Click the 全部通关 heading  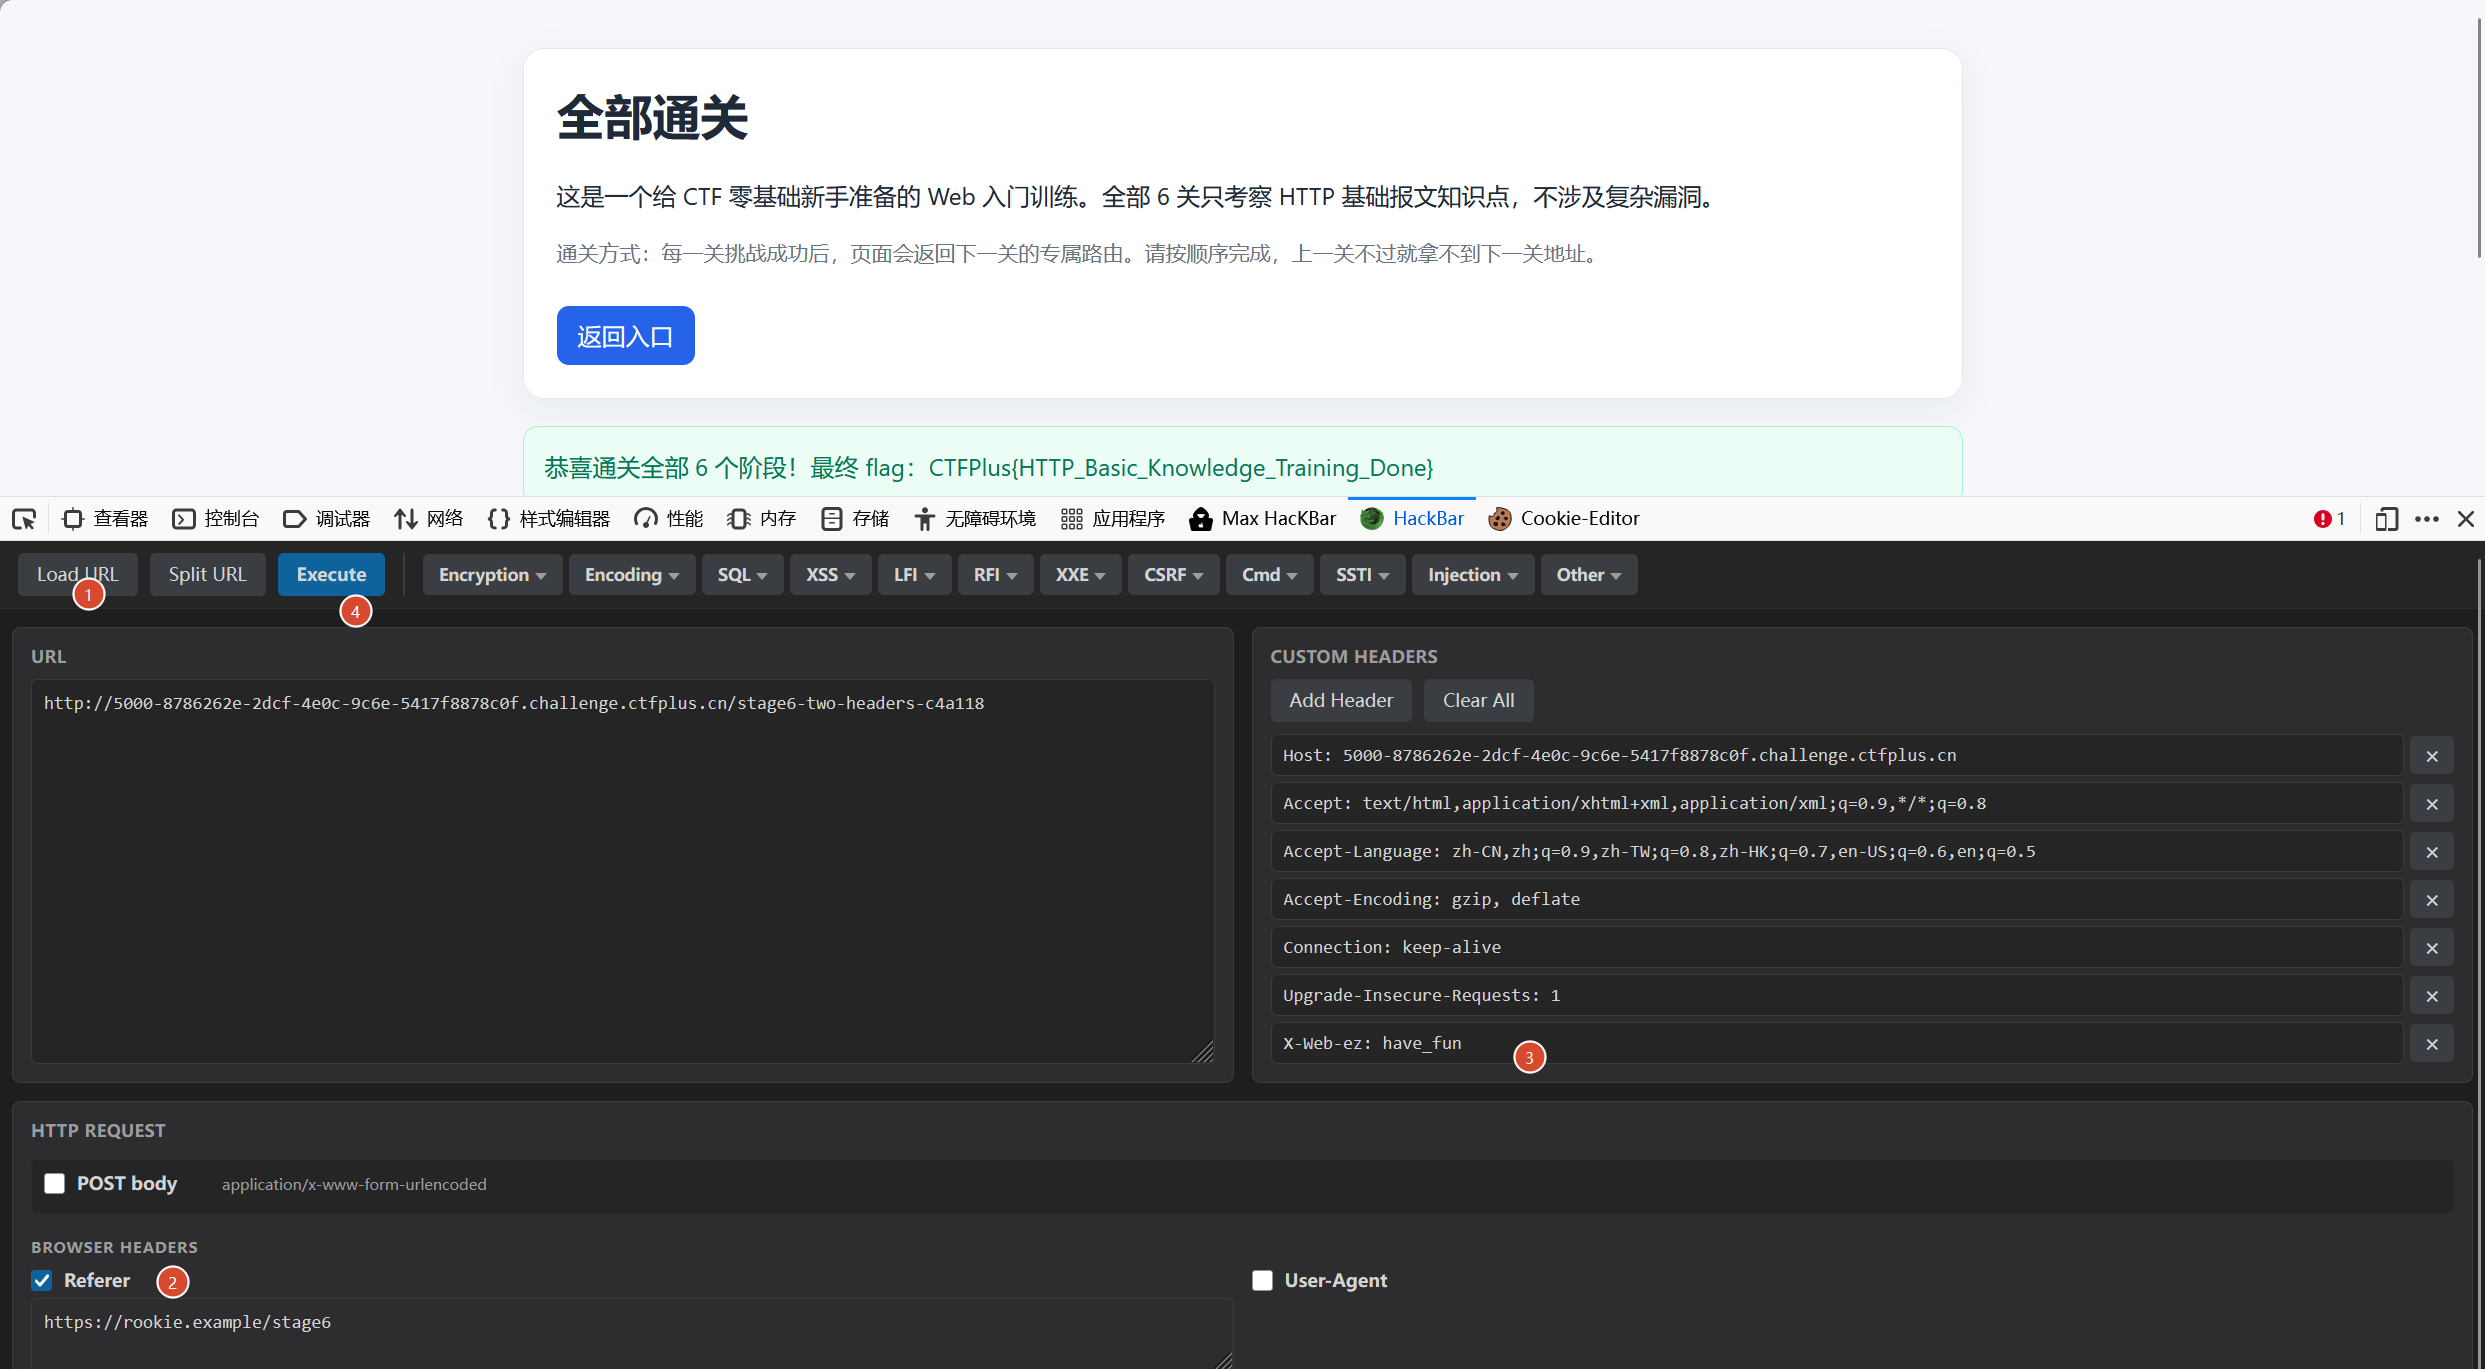point(652,118)
